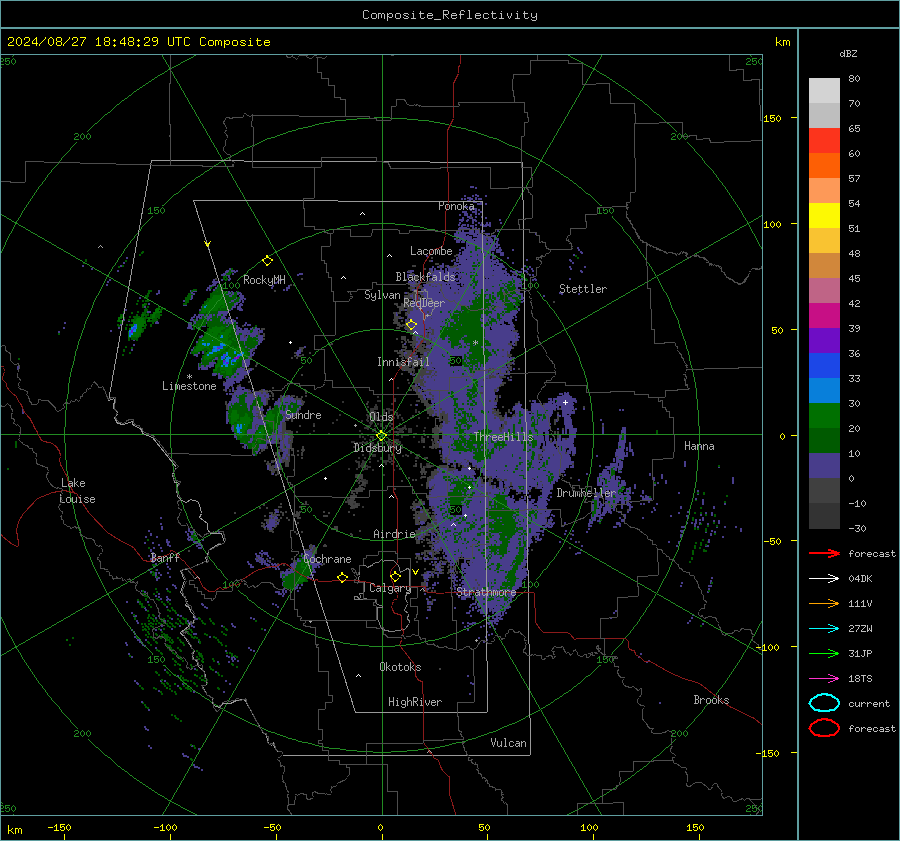Click the white 04DK arrow in legend
Viewport: 900px width, 841px height.
(x=824, y=579)
